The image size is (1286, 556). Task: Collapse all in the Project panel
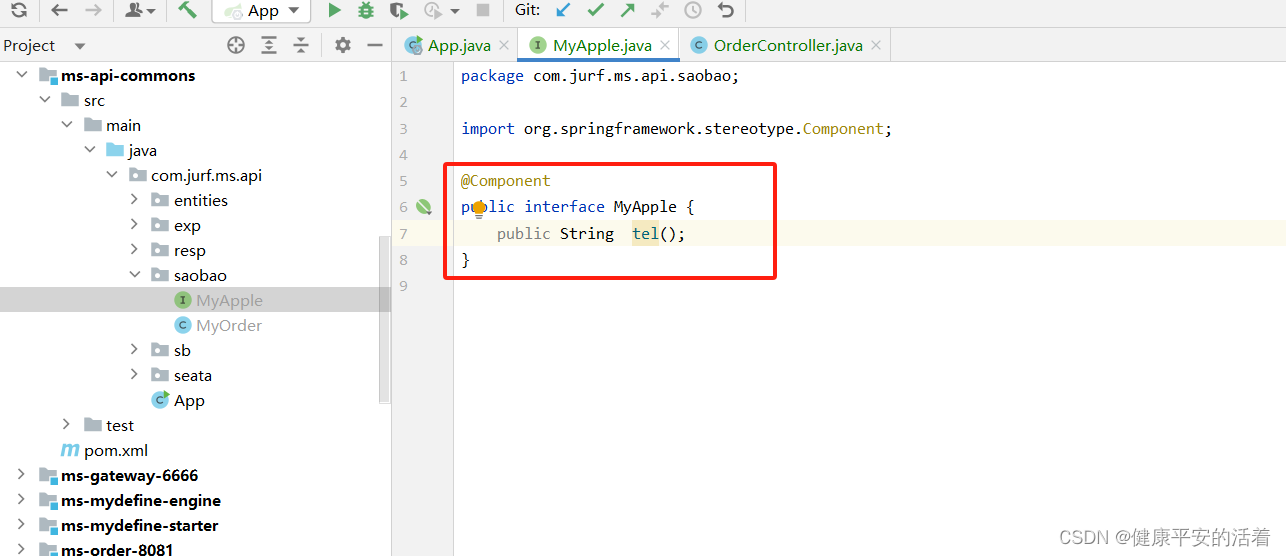click(301, 45)
